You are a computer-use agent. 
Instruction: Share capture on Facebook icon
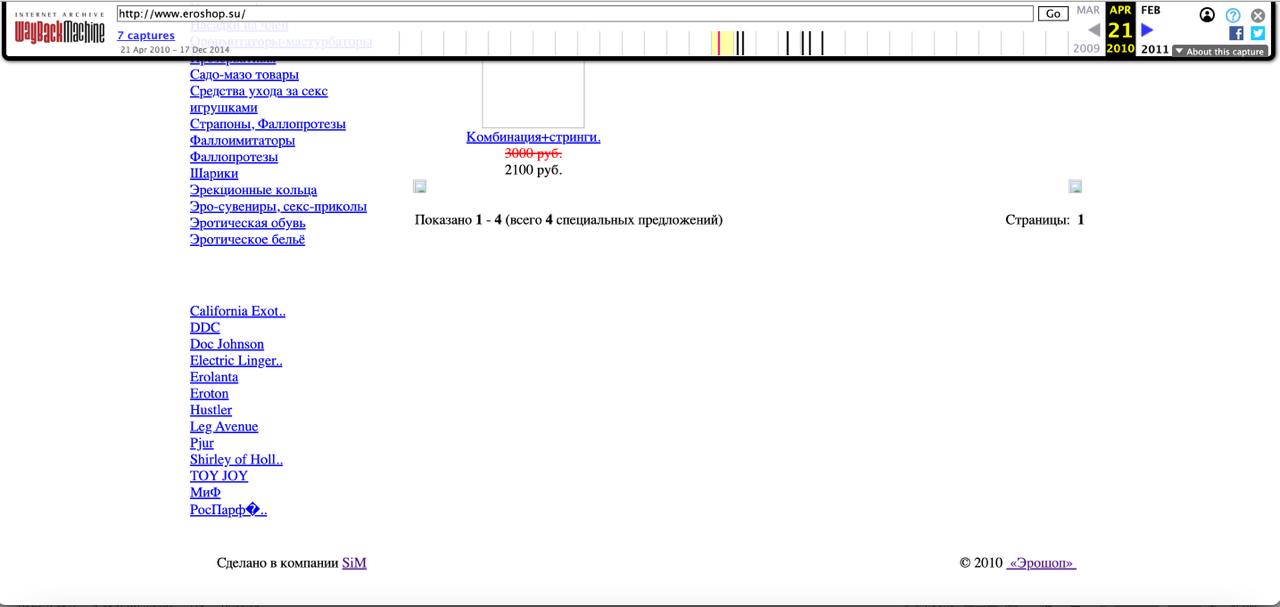(x=1236, y=33)
